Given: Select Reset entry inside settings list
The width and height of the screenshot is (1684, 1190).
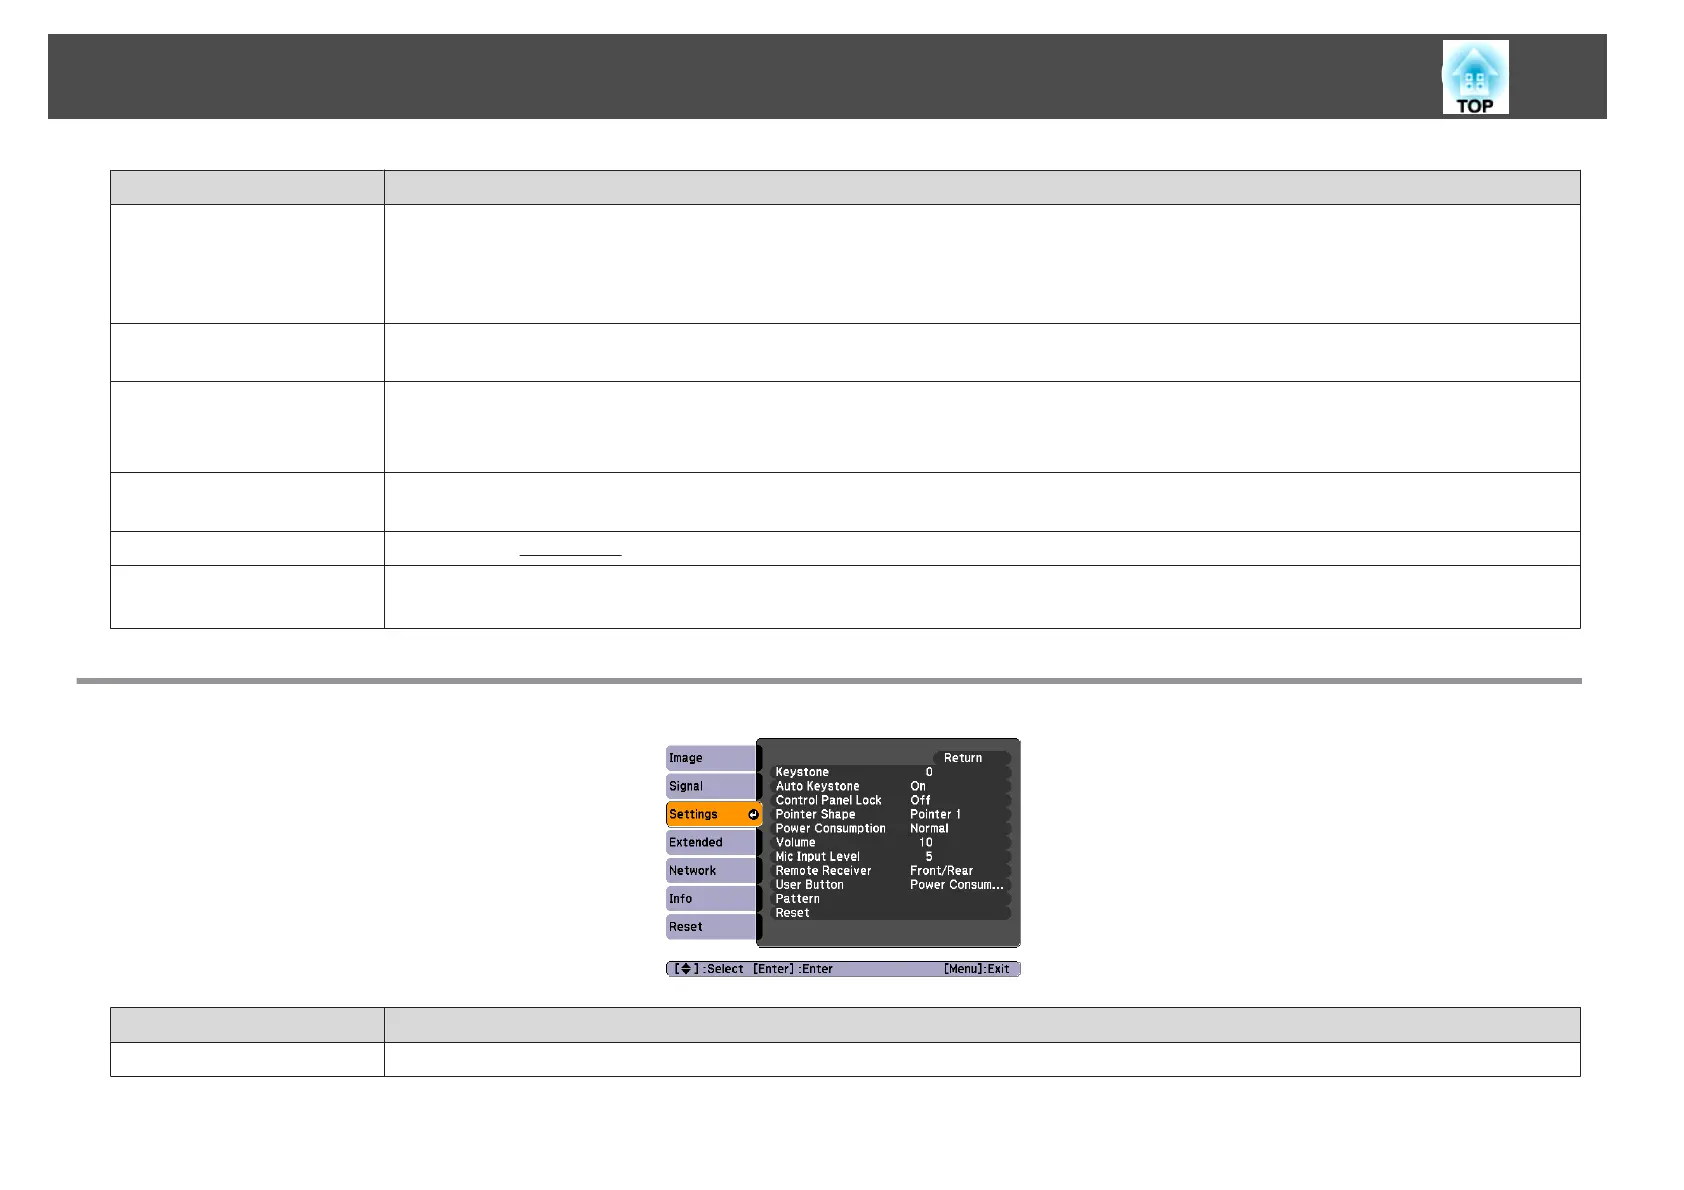Looking at the screenshot, I should pos(889,912).
